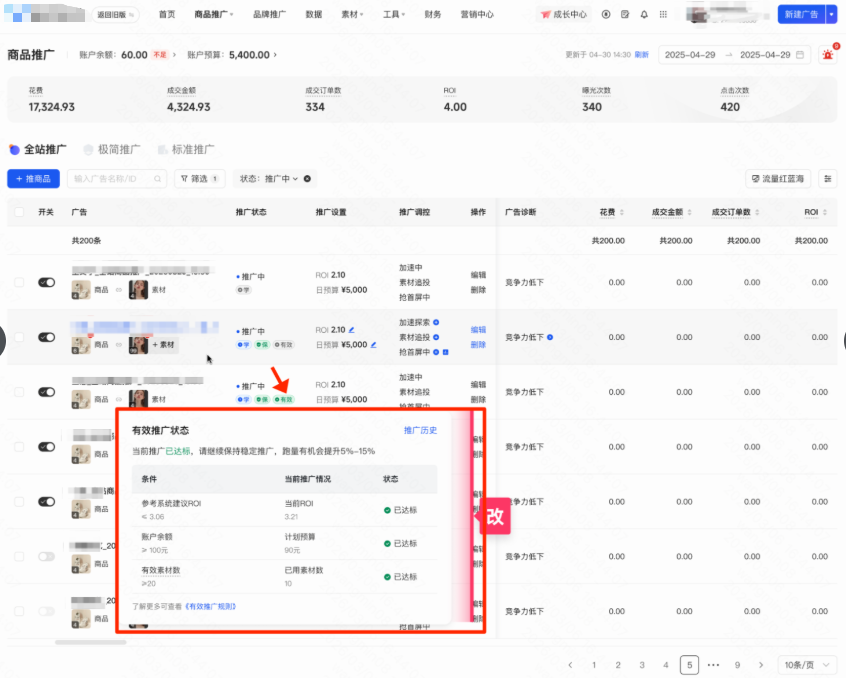Open the 品牌推广 menu item

(x=269, y=15)
